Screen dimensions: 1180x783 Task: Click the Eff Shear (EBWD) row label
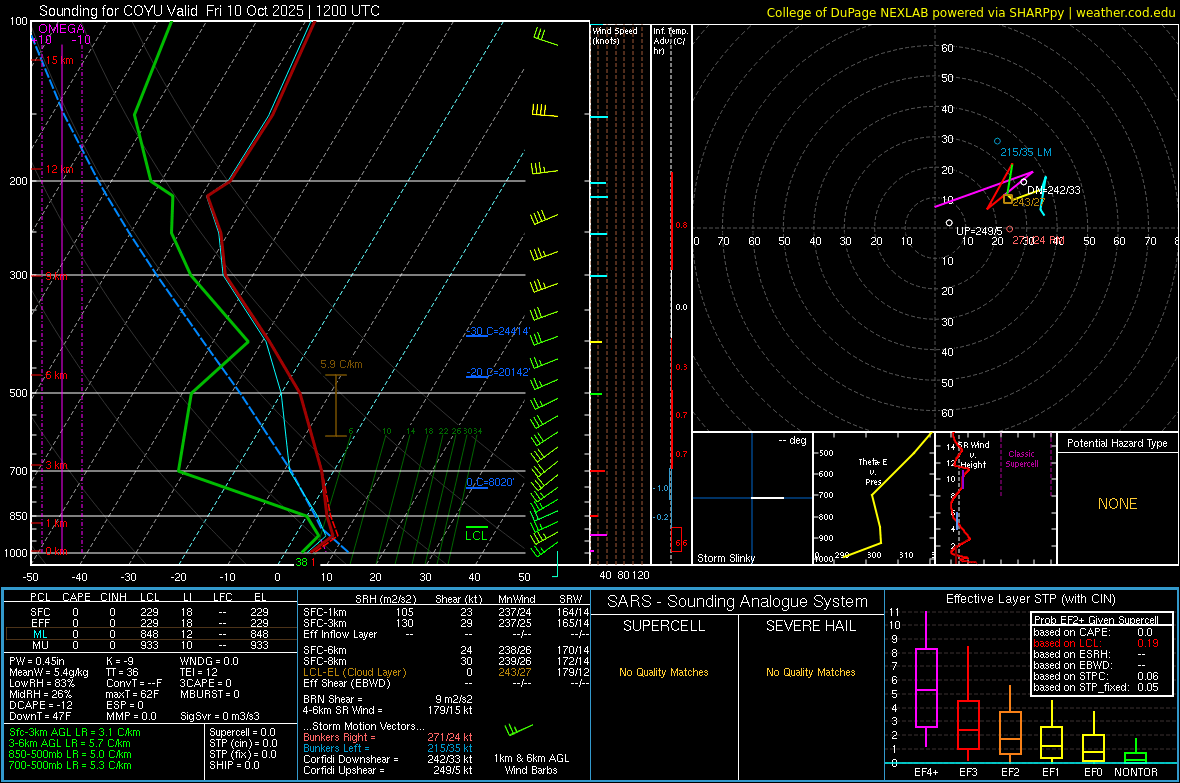pyautogui.click(x=347, y=684)
